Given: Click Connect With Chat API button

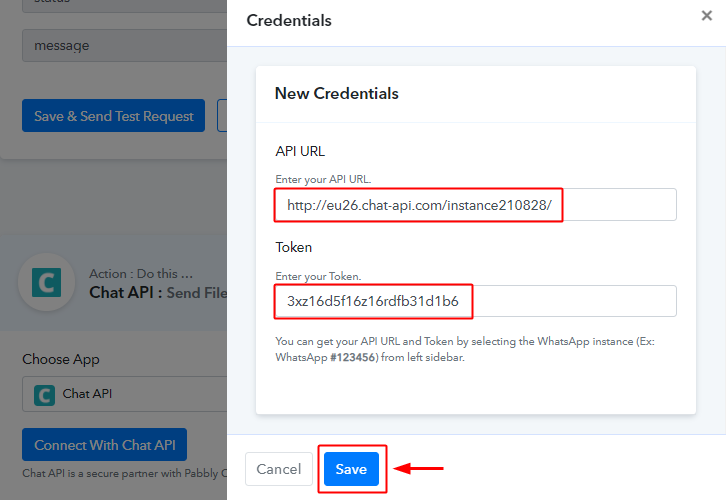Looking at the screenshot, I should point(105,444).
